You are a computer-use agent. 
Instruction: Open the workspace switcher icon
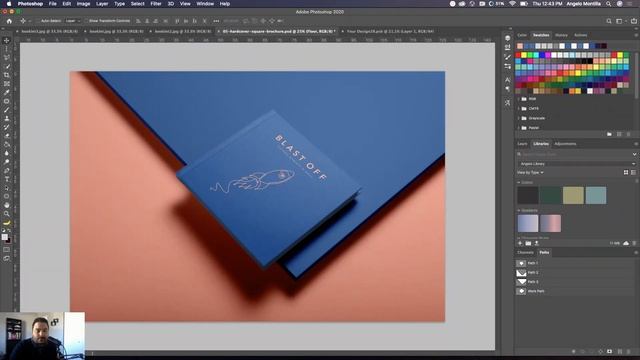pyautogui.click(x=620, y=21)
